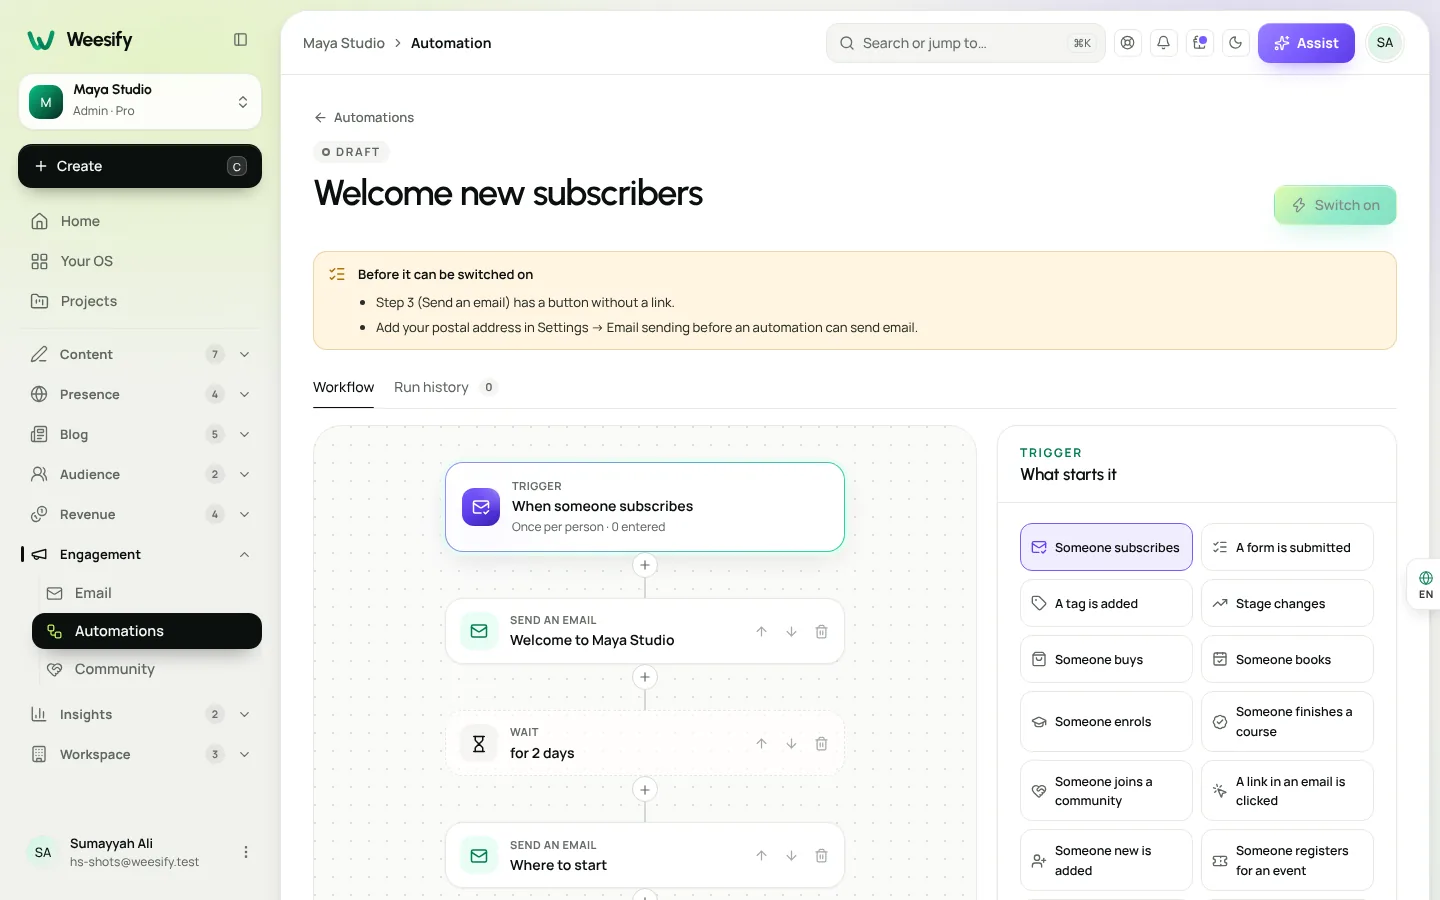Click envelope icon on Where to start step

pyautogui.click(x=479, y=856)
